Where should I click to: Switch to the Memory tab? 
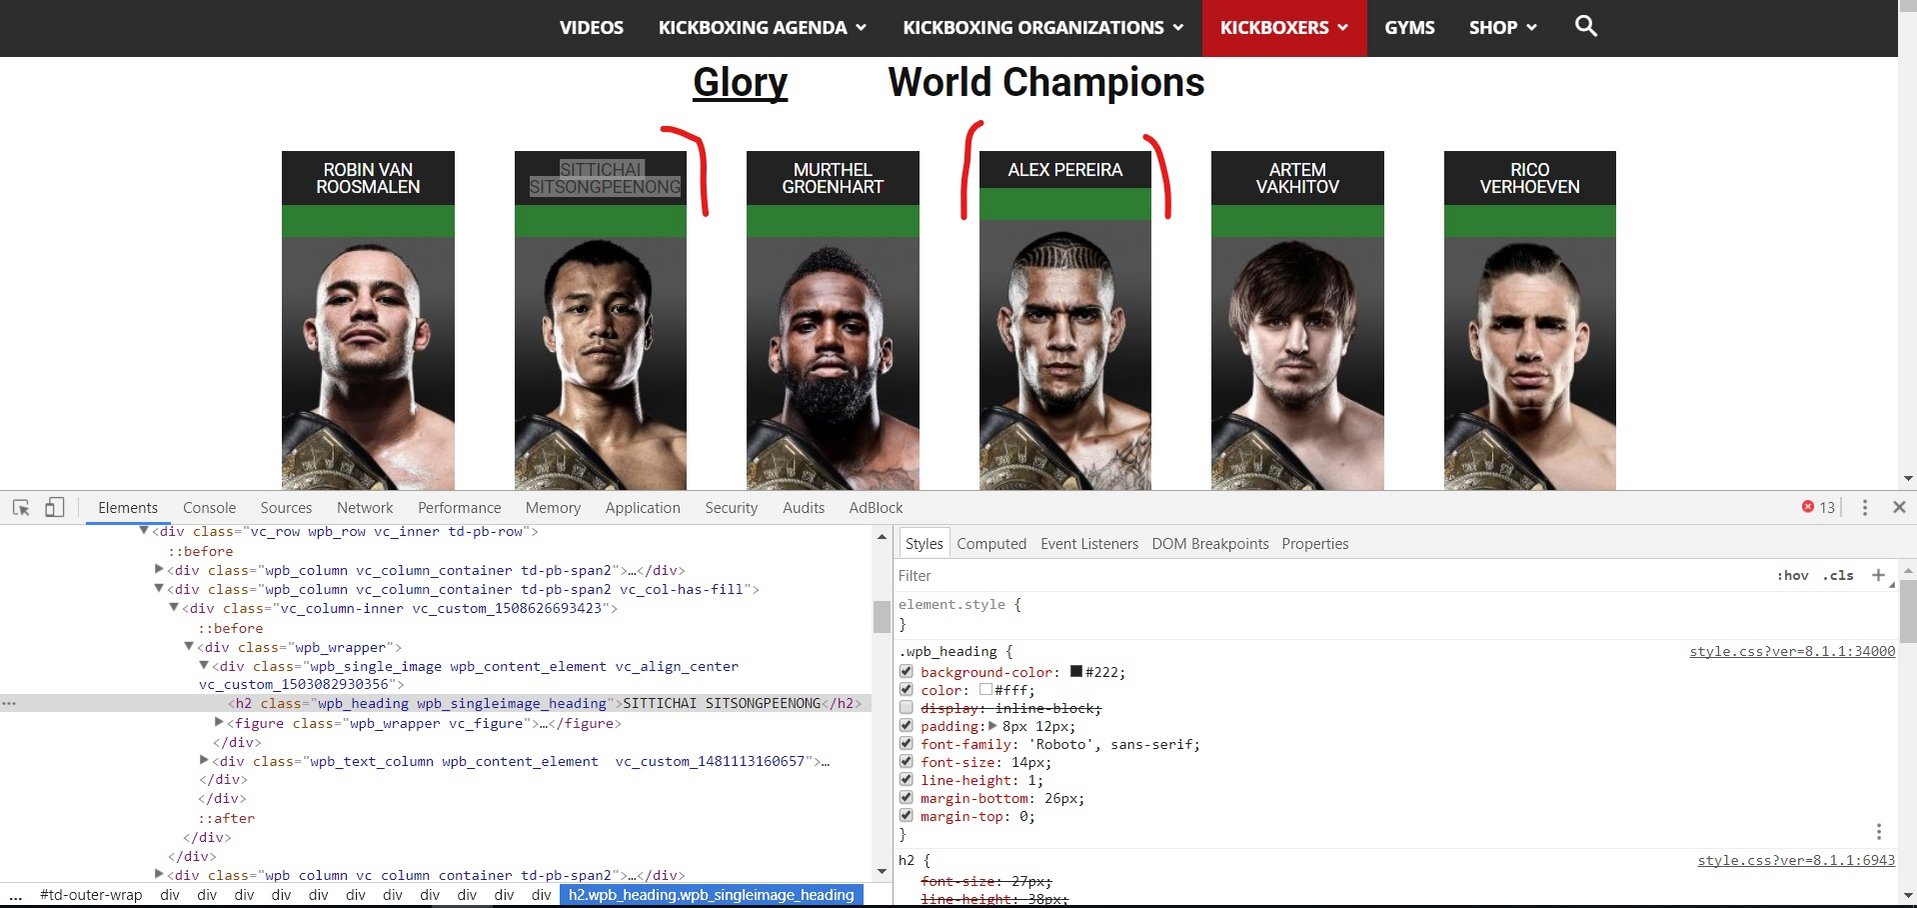(553, 508)
